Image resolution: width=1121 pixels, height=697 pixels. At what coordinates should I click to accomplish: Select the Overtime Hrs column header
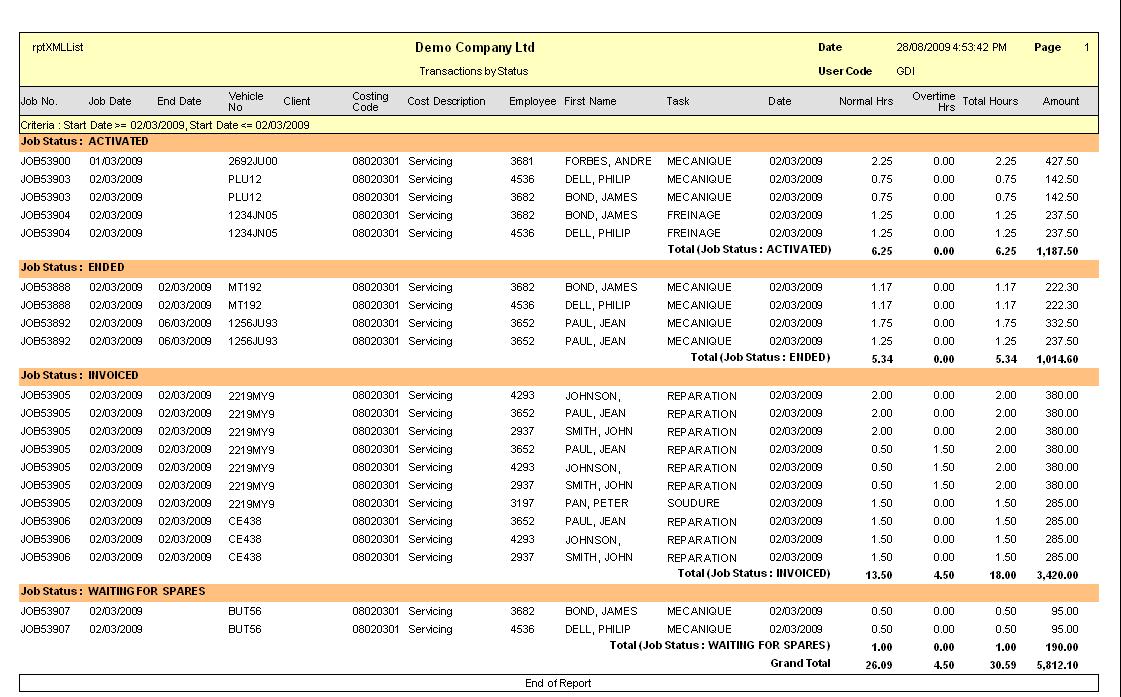(x=934, y=101)
